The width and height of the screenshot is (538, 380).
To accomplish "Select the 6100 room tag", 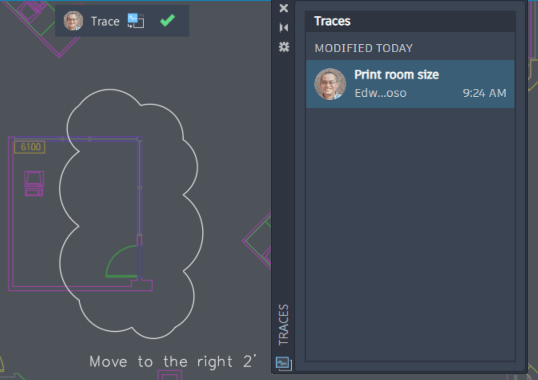I will (30, 147).
